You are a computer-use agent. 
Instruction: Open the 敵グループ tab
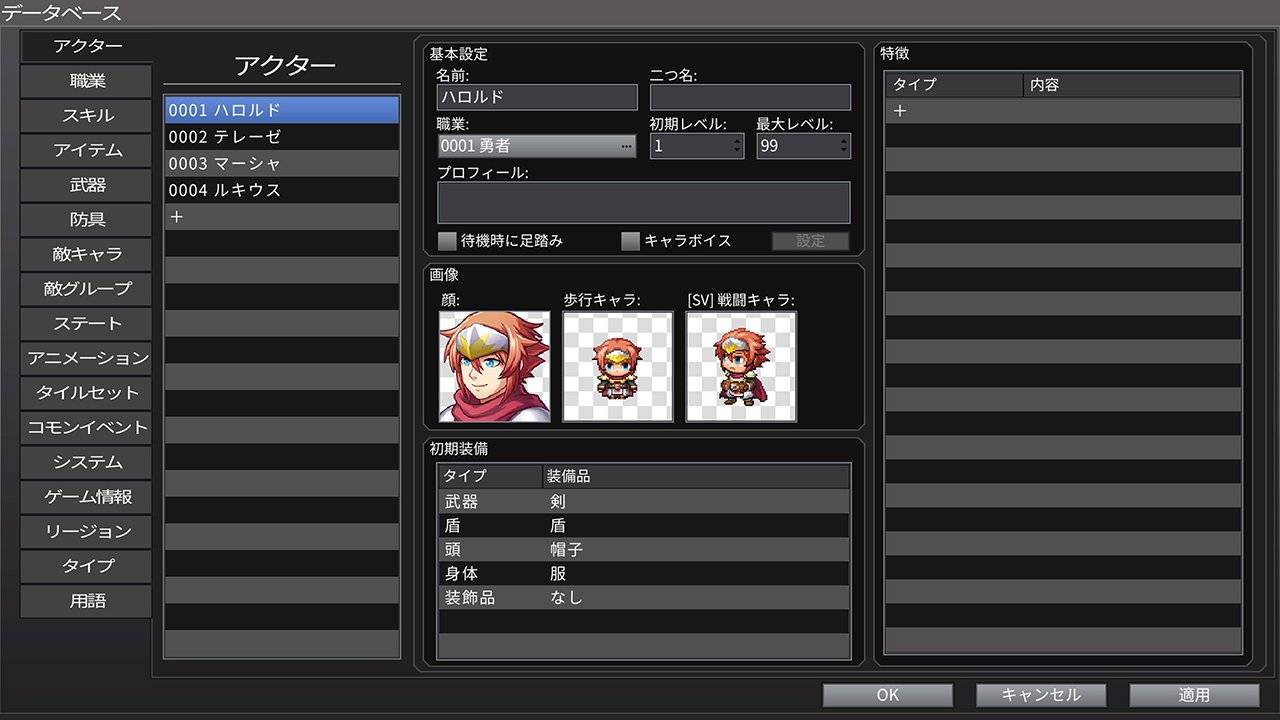tap(86, 289)
